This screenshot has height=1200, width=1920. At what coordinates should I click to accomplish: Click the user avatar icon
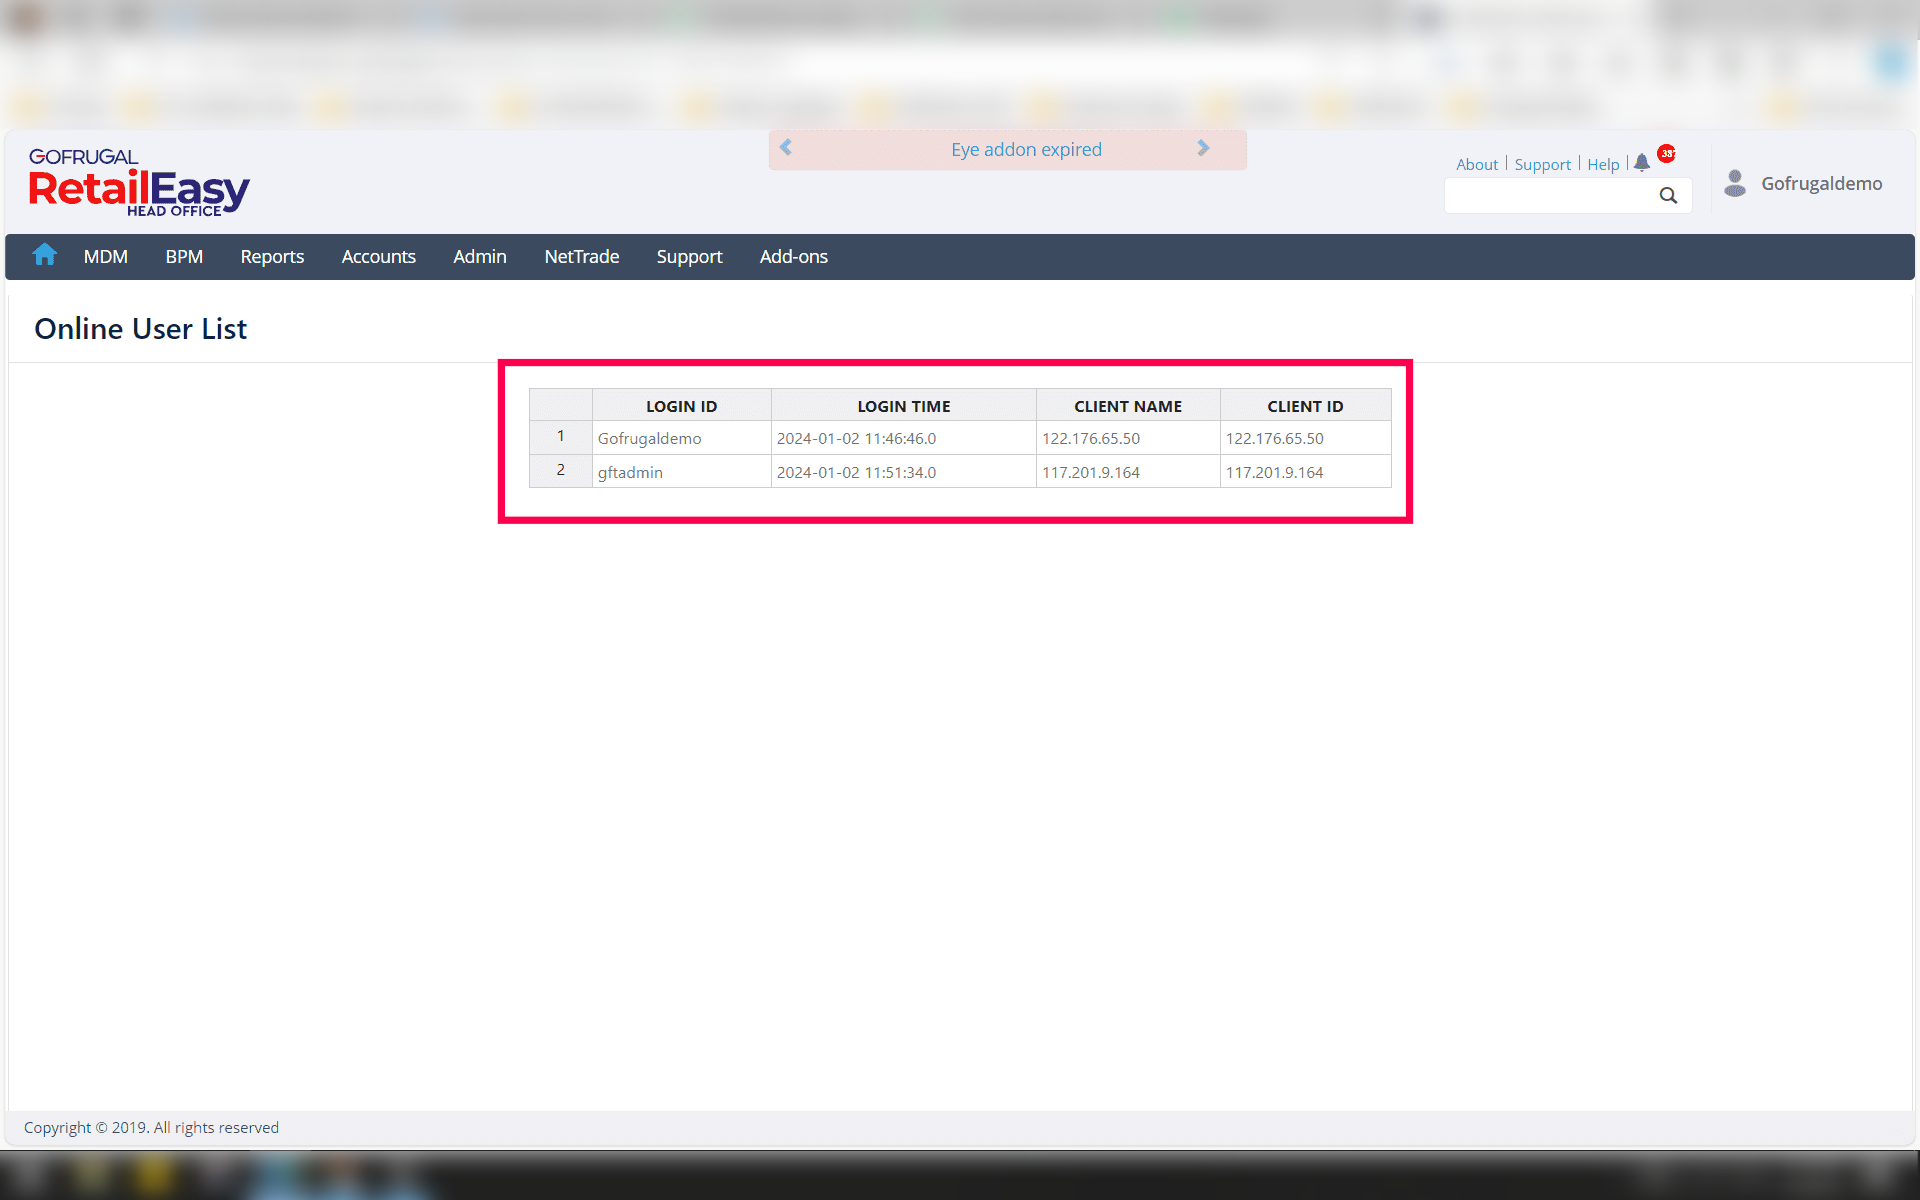point(1735,183)
